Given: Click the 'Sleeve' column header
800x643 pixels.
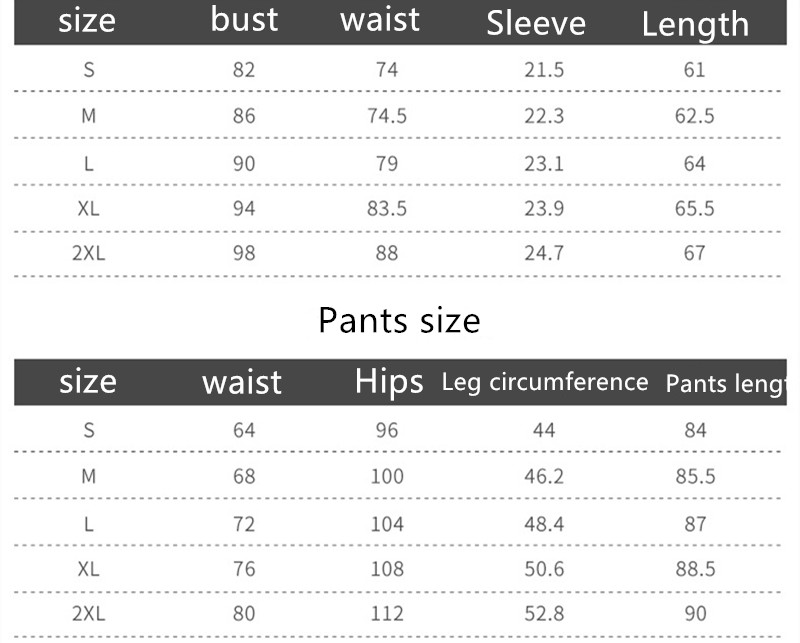Looking at the screenshot, I should point(536,23).
